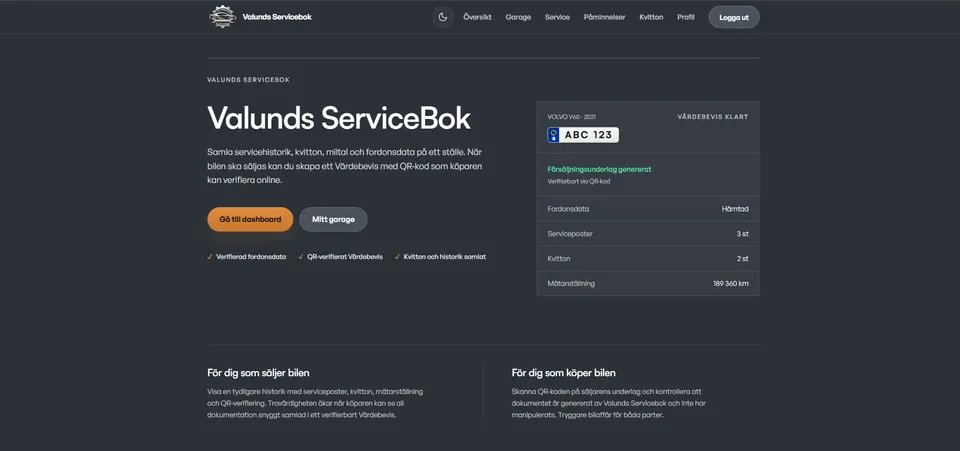960x451 pixels.
Task: Go to the Garage page
Action: [x=518, y=17]
